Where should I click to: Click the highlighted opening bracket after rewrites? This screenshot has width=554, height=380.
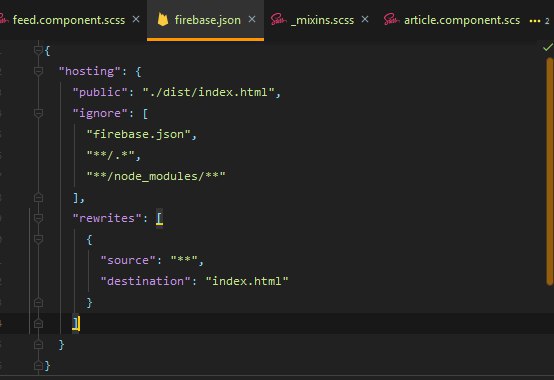159,219
